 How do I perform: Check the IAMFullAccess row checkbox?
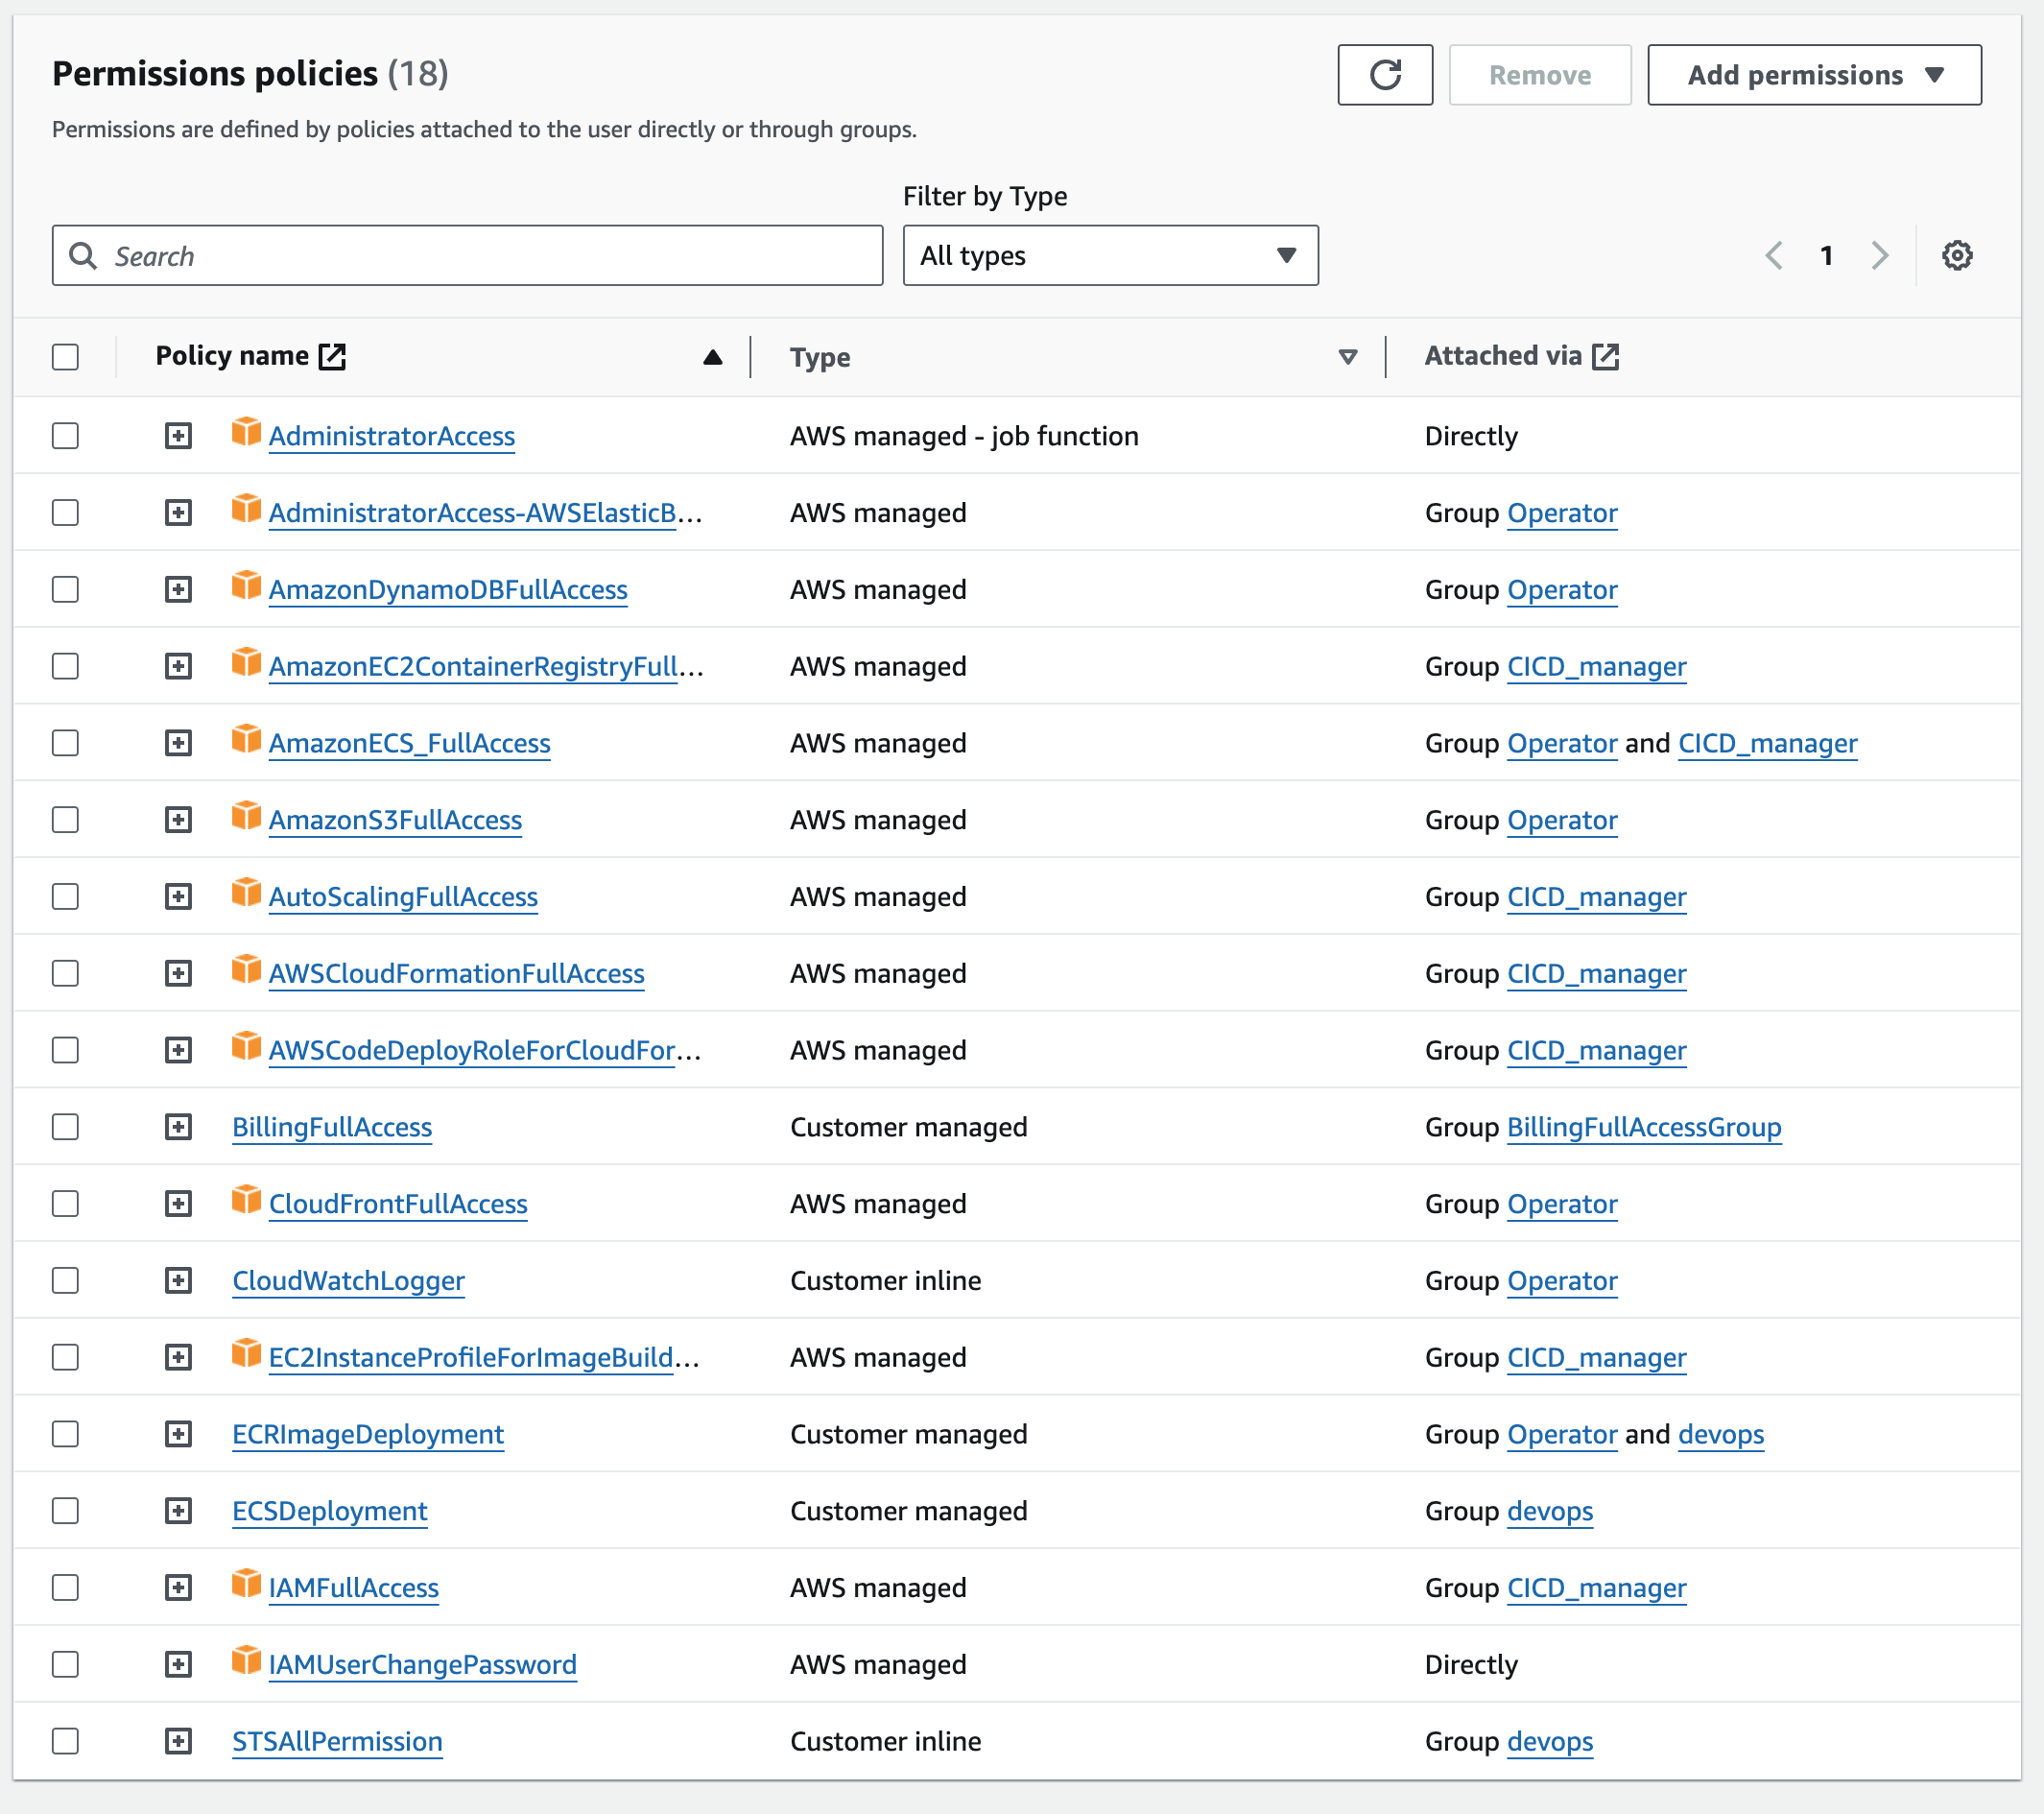click(66, 1588)
